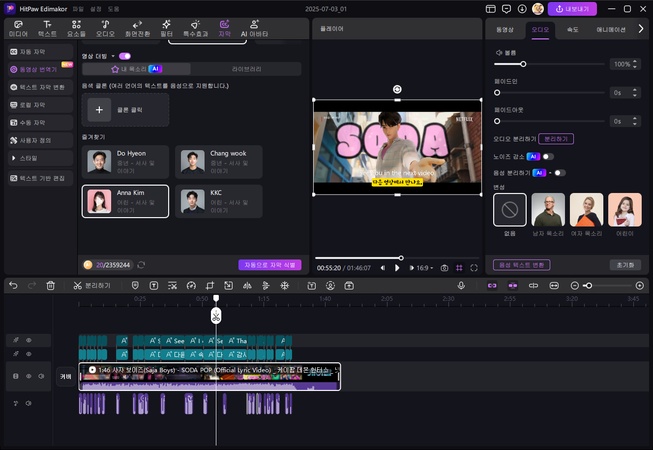
Task: Open the Special Effects tool icon
Action: [x=195, y=29]
